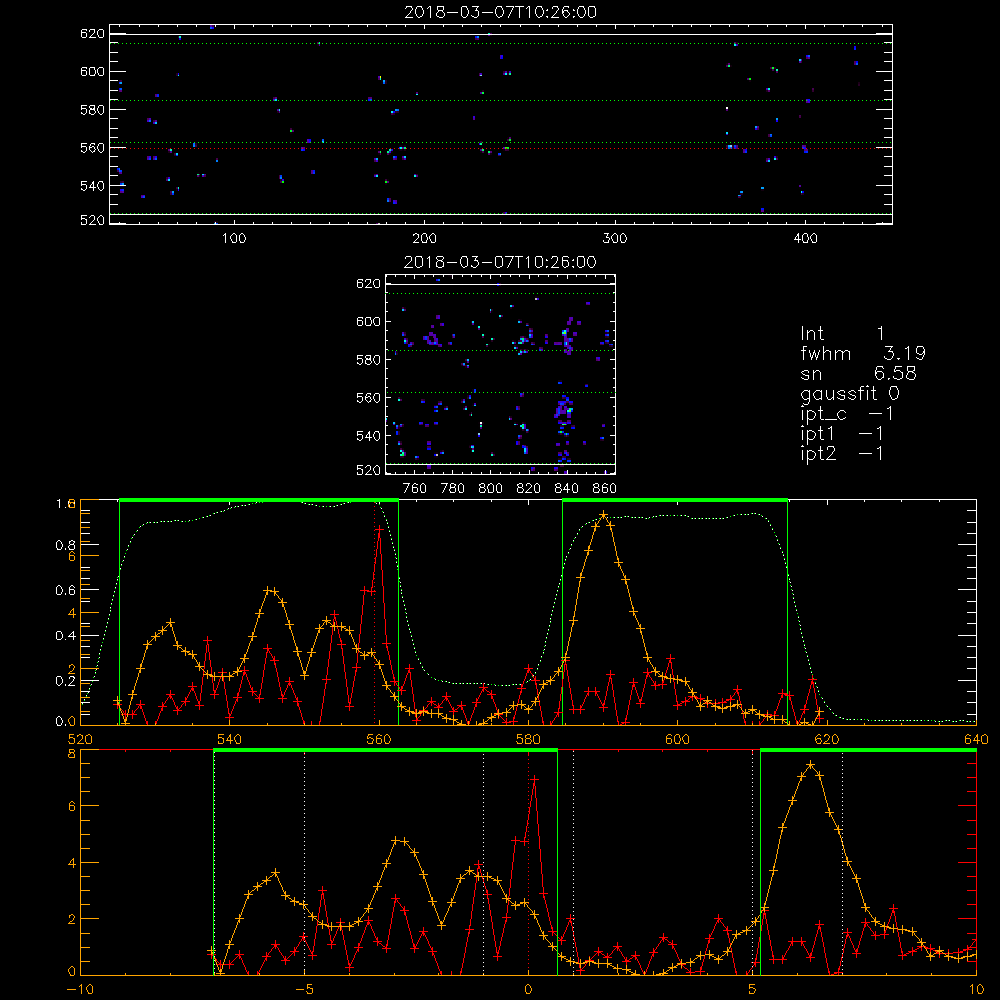Click x-axis label -5 in bottom plot

pyautogui.click(x=304, y=990)
